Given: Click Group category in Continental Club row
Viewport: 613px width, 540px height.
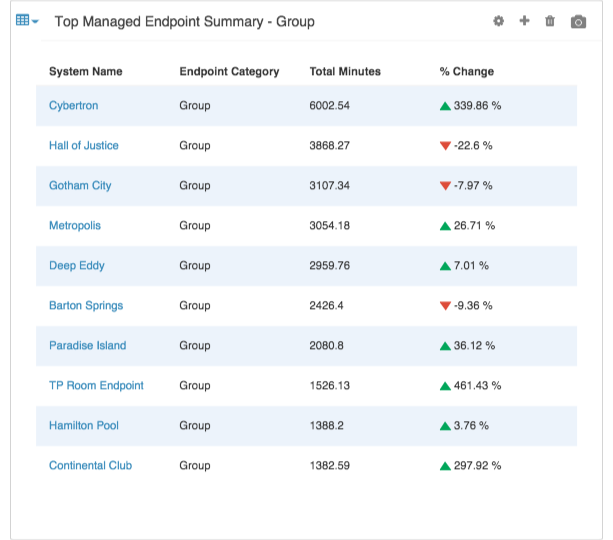Looking at the screenshot, I should point(195,465).
